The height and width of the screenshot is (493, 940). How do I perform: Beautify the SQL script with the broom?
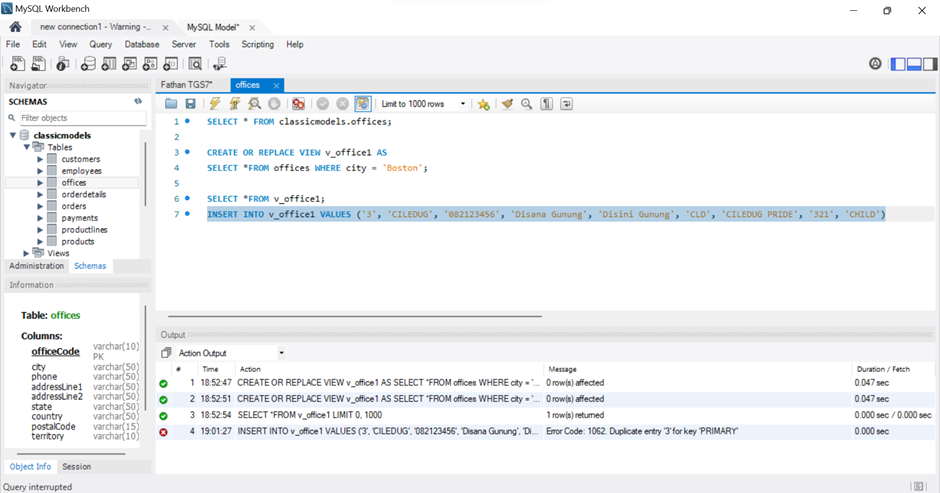click(507, 104)
